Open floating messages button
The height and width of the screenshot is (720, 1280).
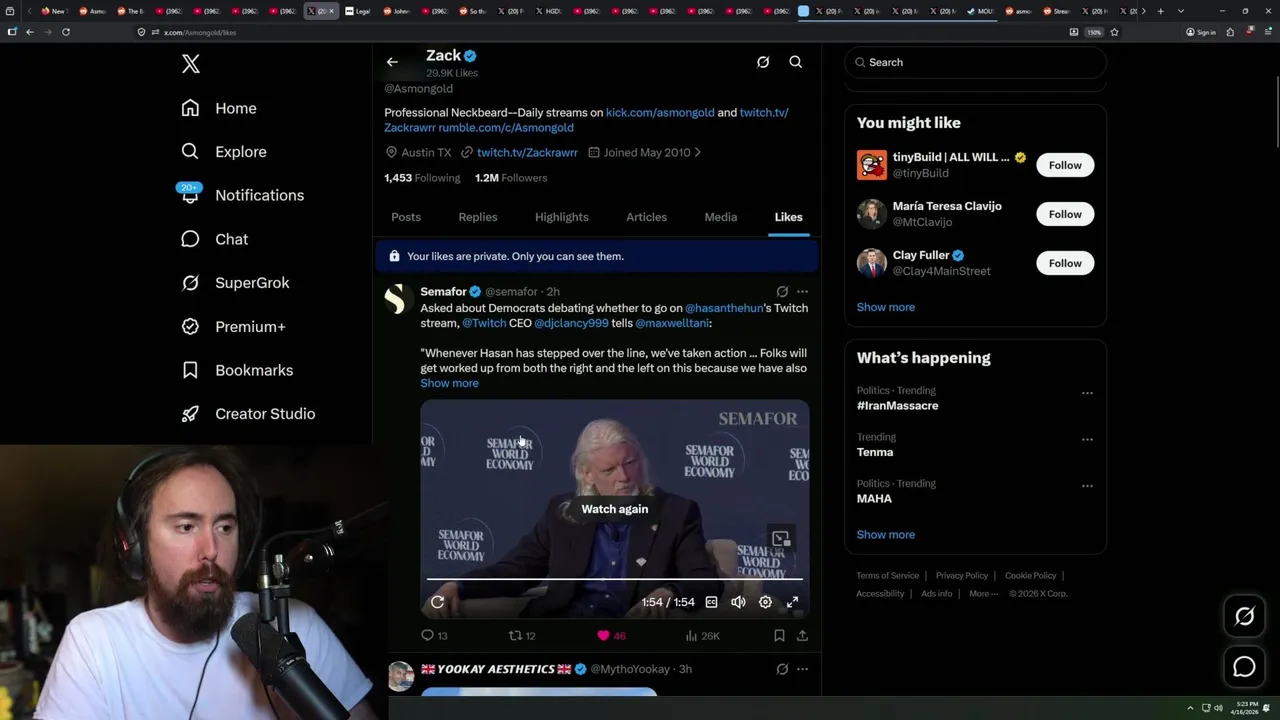point(1245,667)
